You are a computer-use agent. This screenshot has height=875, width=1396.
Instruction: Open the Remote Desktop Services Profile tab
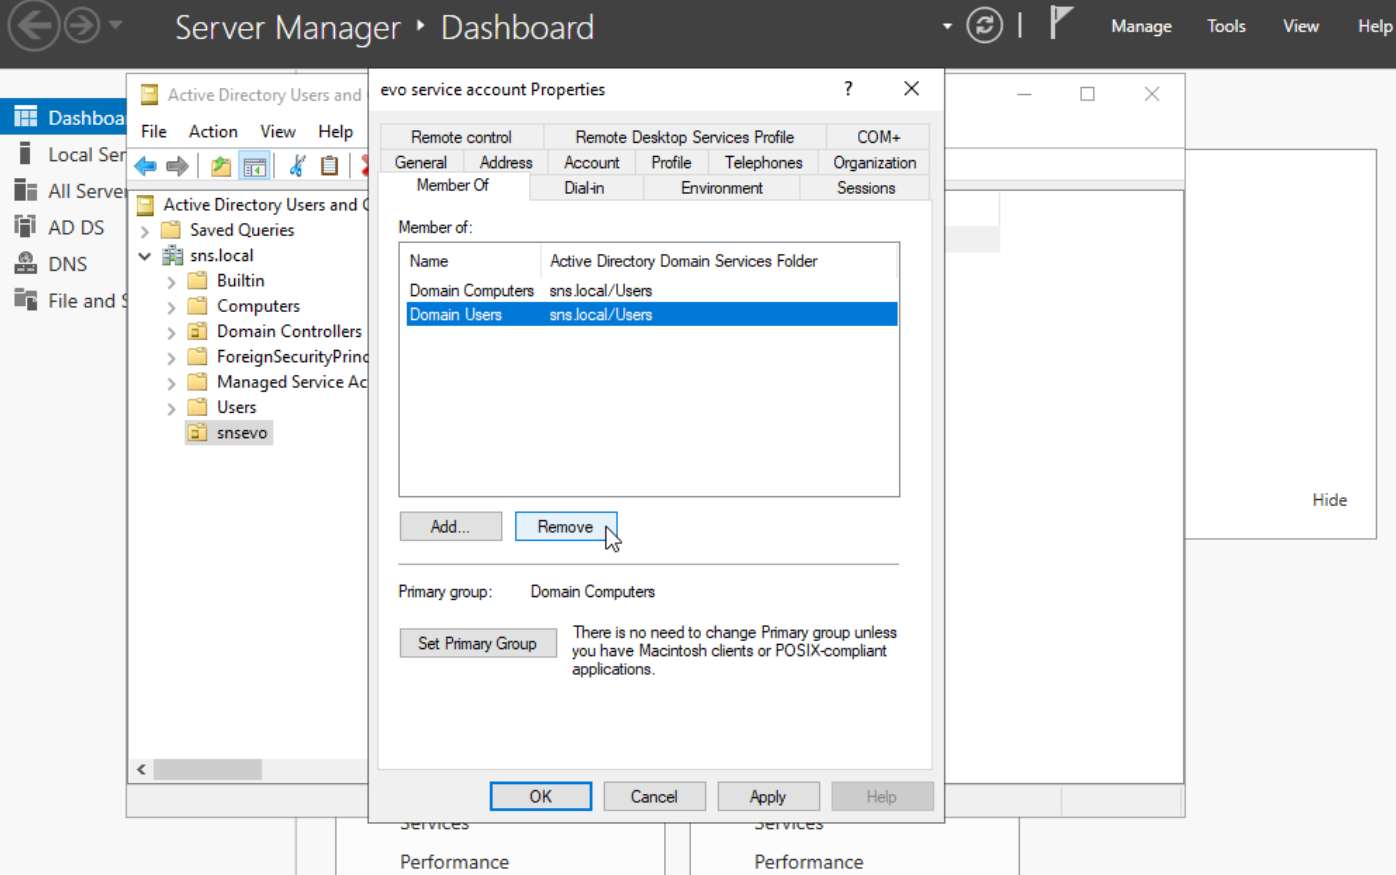(x=685, y=137)
